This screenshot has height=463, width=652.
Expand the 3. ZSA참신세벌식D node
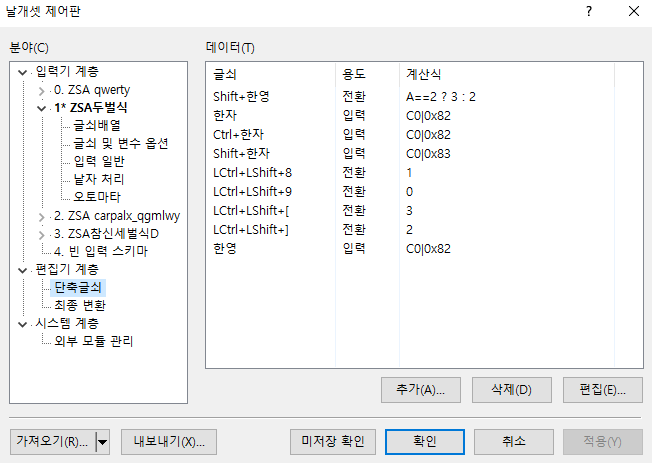(42, 233)
